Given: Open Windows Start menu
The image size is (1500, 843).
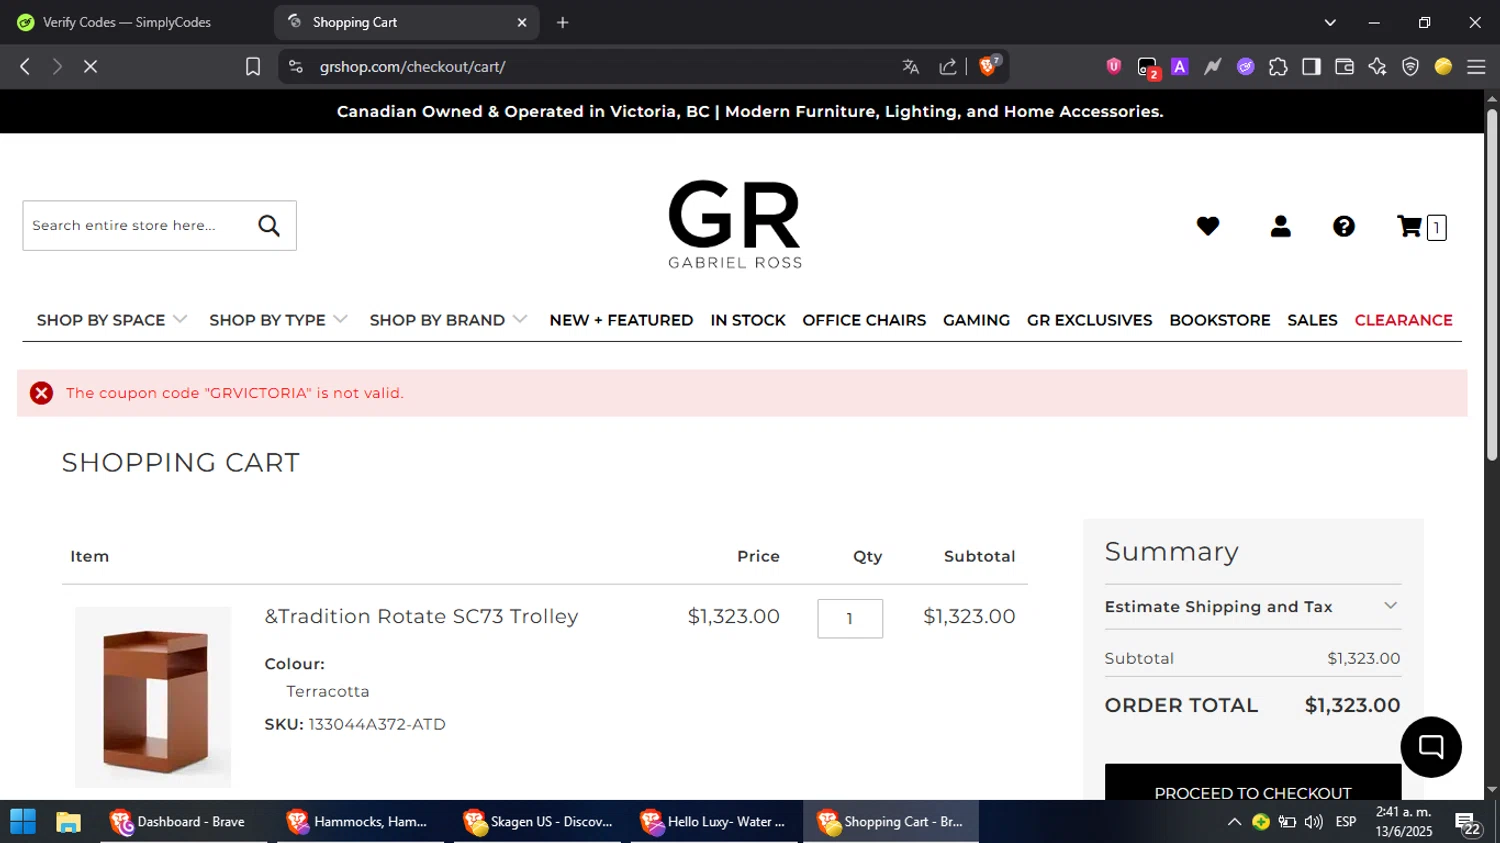Looking at the screenshot, I should coord(23,822).
